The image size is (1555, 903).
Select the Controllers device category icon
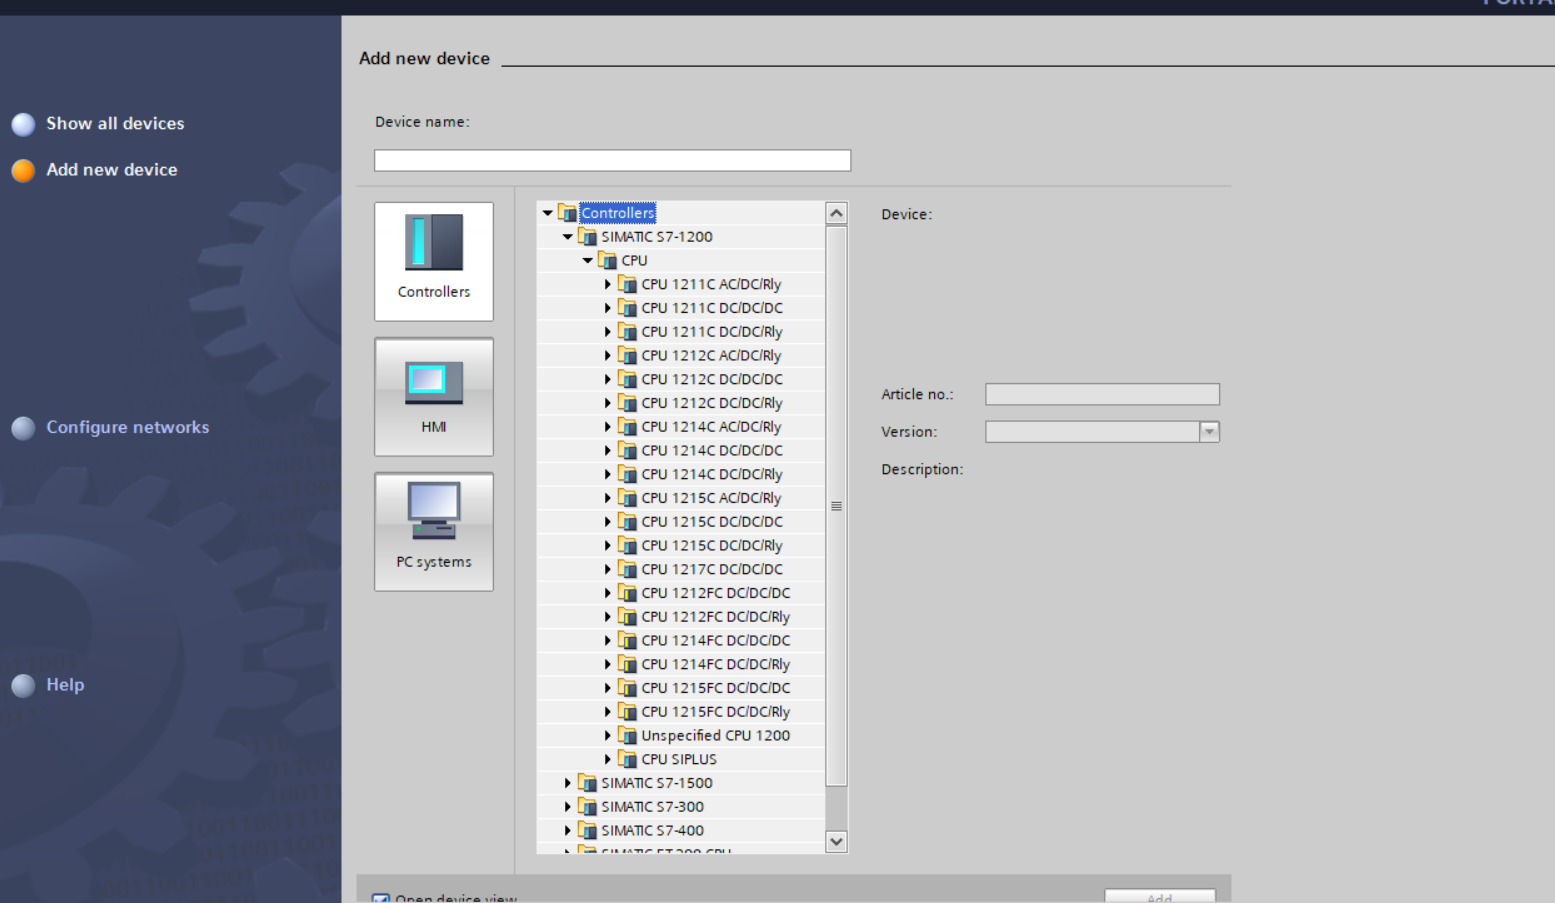(x=434, y=261)
